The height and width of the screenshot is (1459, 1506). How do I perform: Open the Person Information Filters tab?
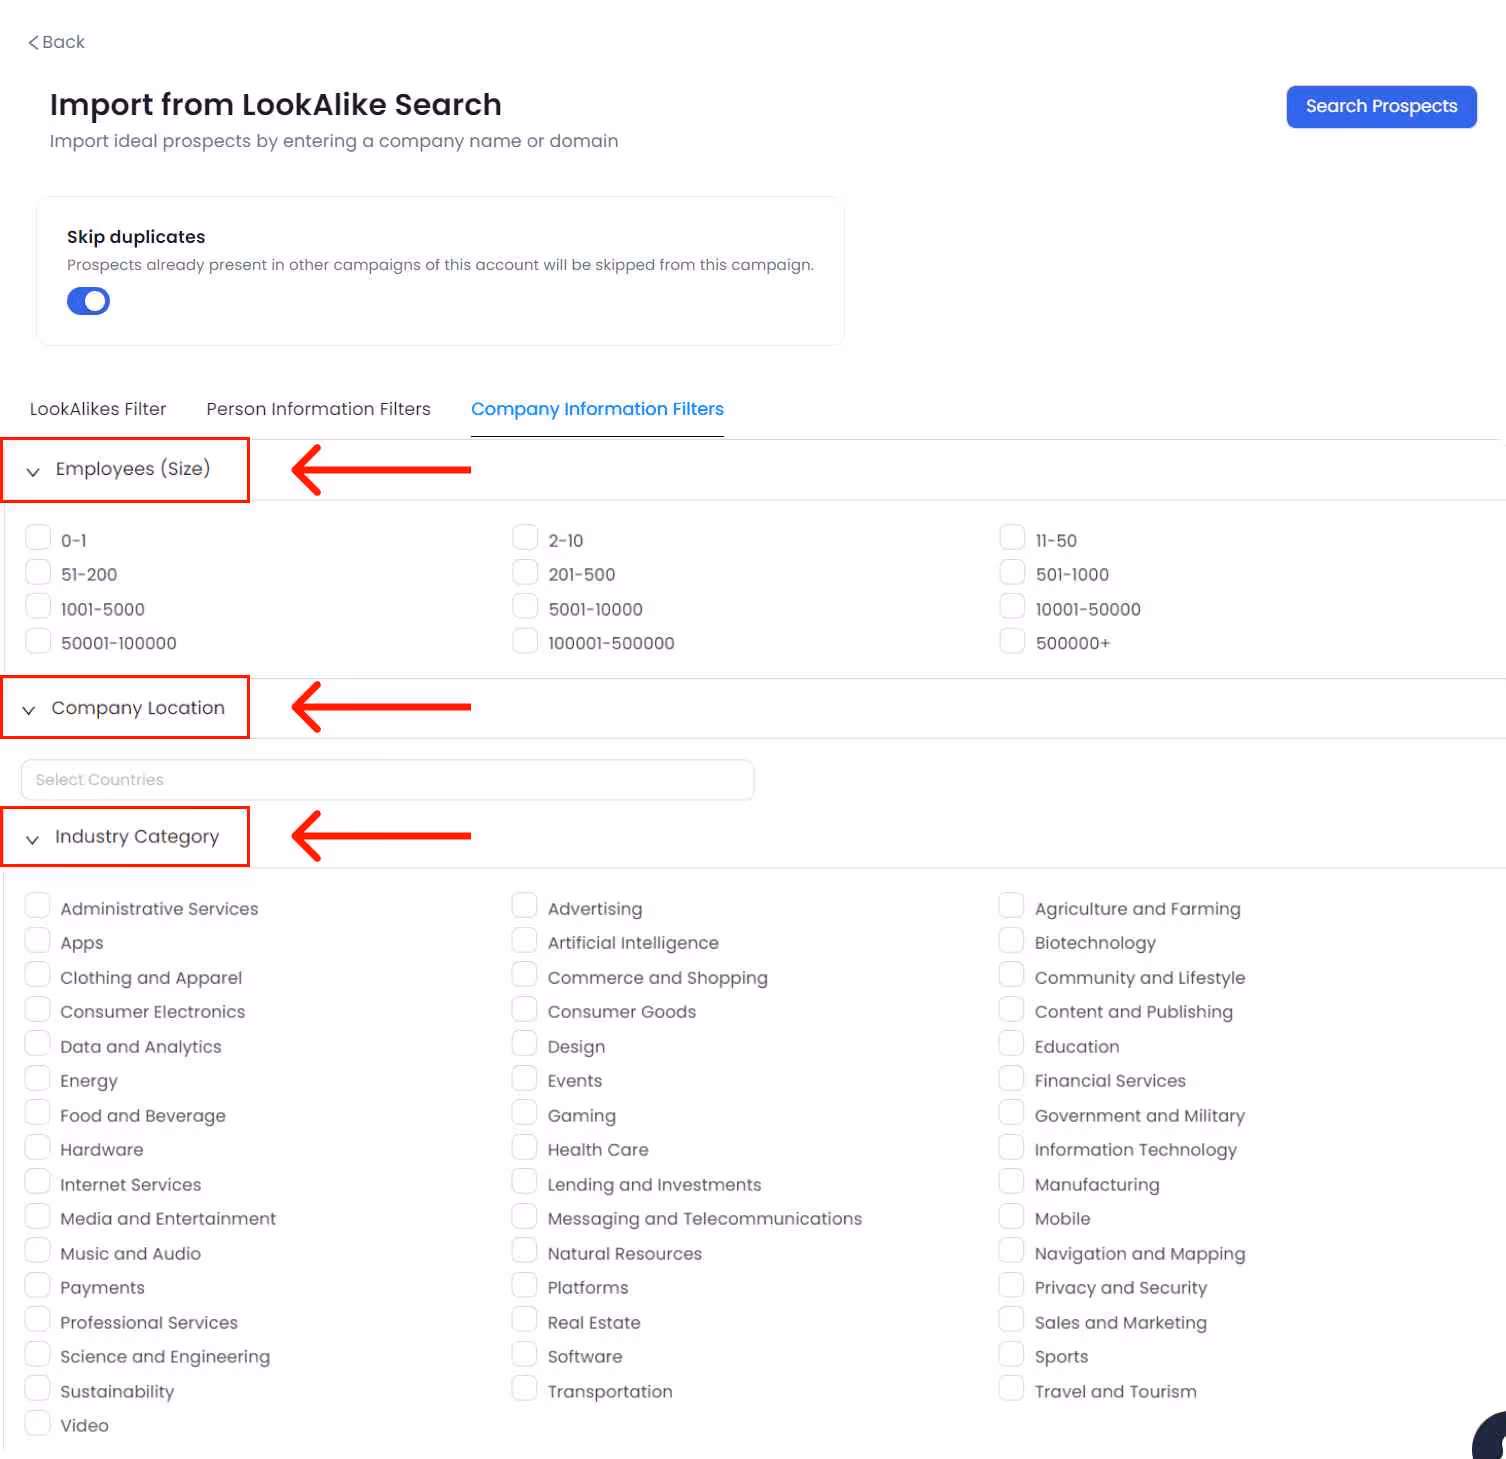(x=318, y=409)
